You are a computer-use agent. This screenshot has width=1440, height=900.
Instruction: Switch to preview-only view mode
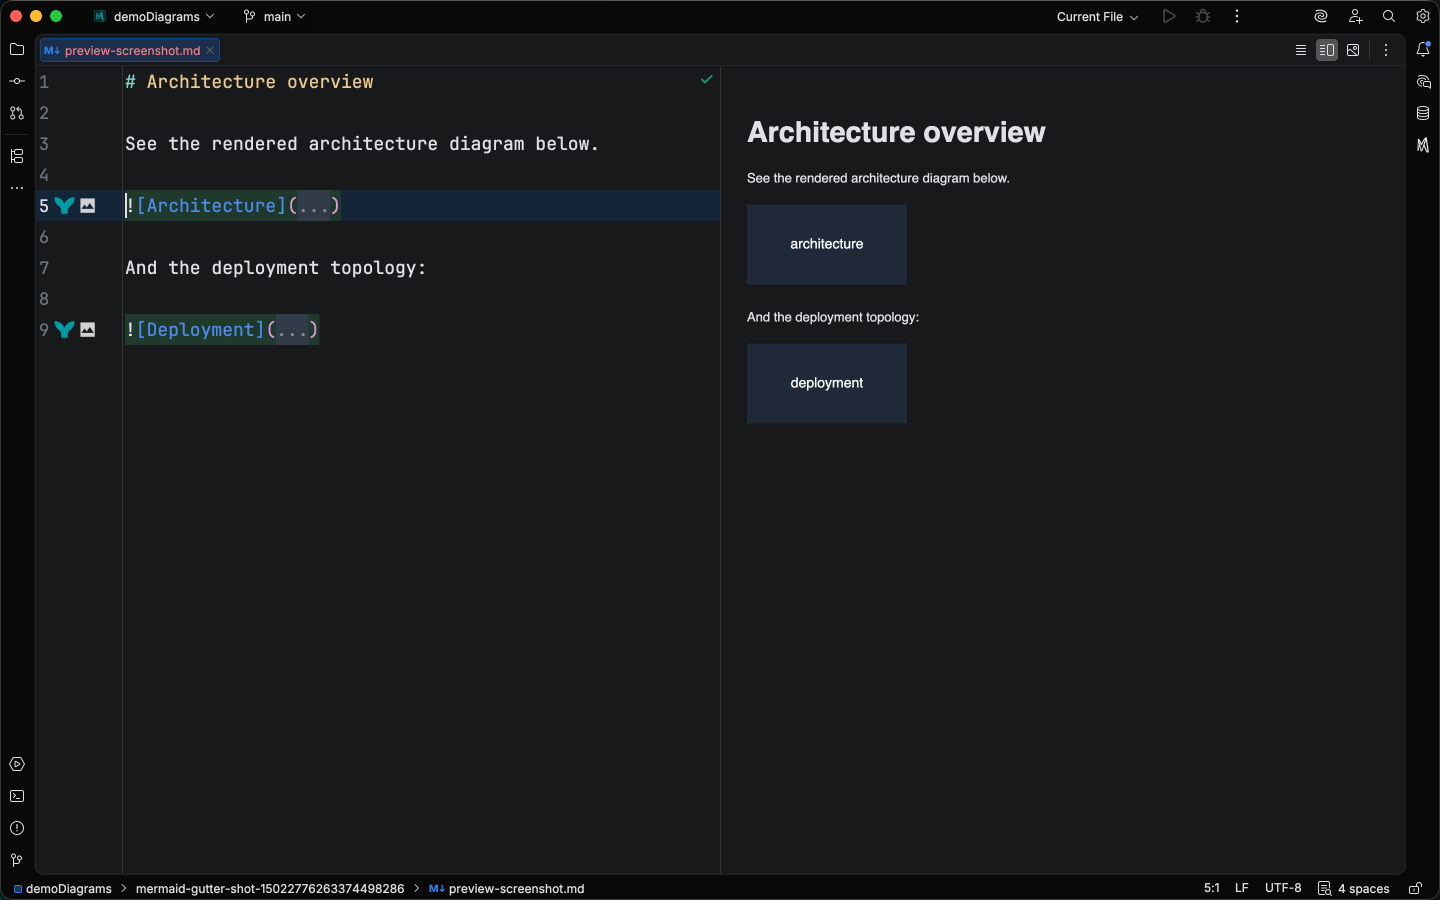[1353, 50]
